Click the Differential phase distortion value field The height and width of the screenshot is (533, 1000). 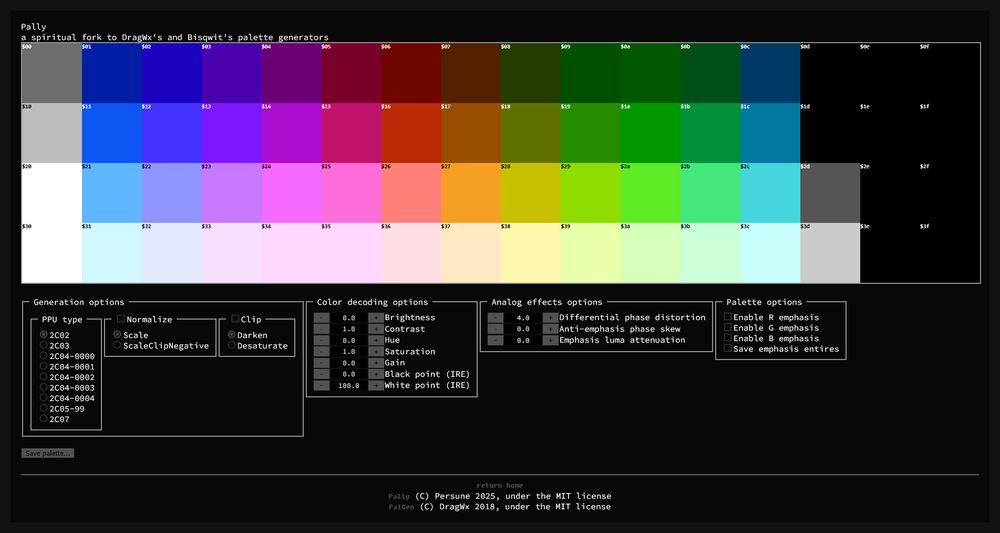pyautogui.click(x=523, y=318)
